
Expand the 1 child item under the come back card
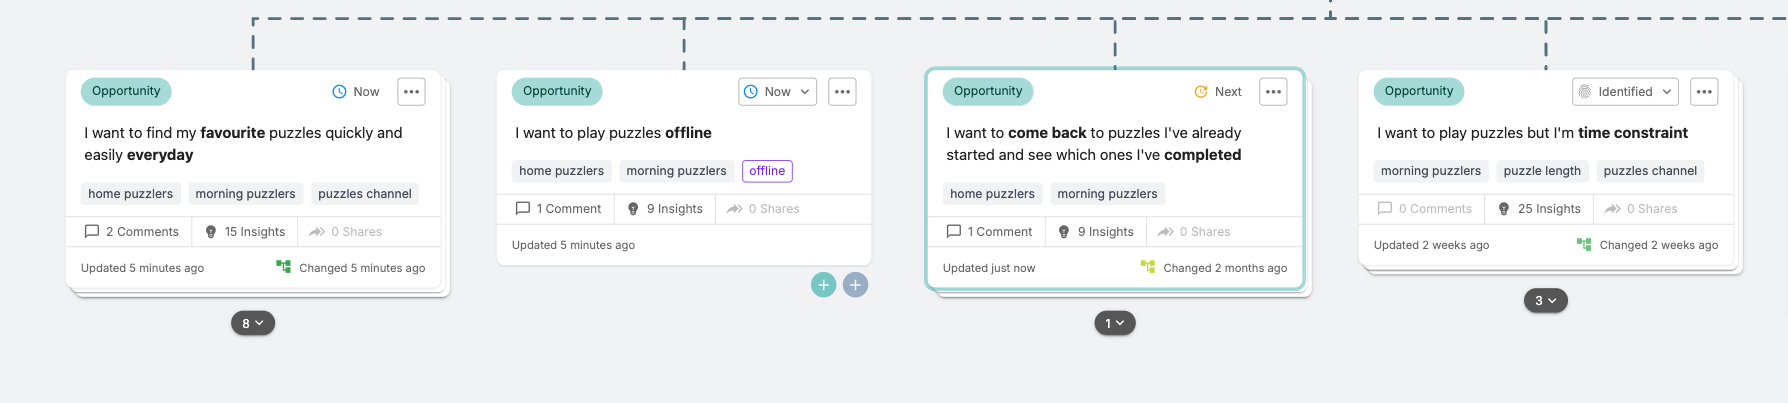(x=1114, y=323)
